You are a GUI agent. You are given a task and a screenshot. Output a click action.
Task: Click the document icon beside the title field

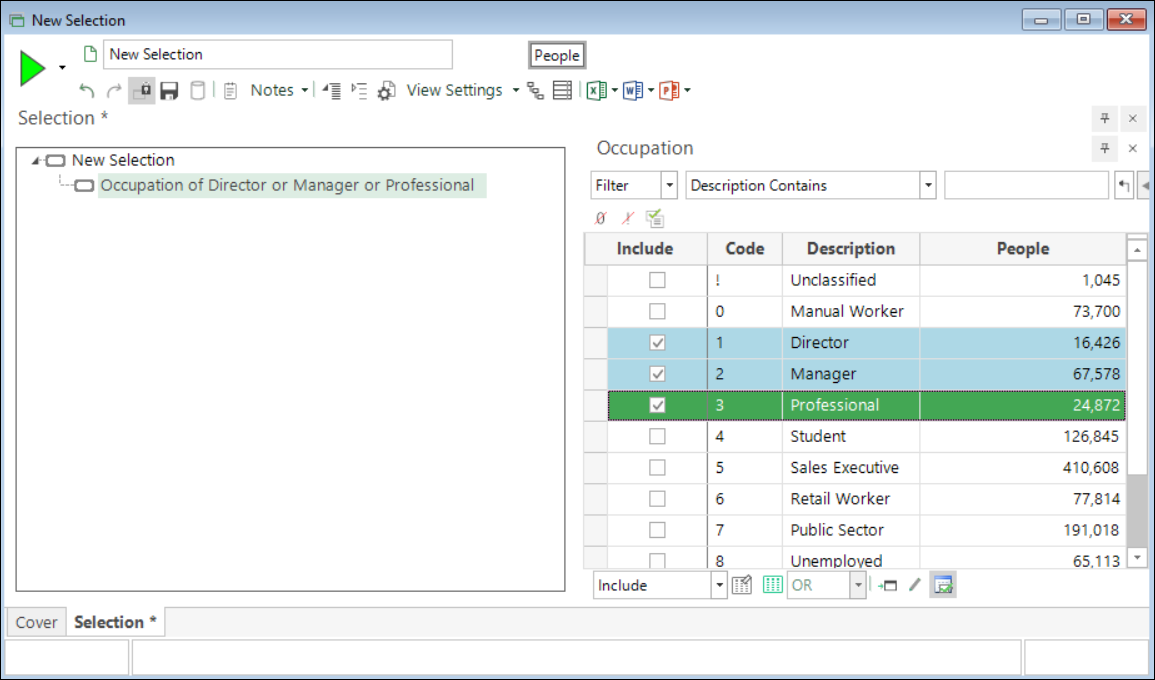coord(90,54)
